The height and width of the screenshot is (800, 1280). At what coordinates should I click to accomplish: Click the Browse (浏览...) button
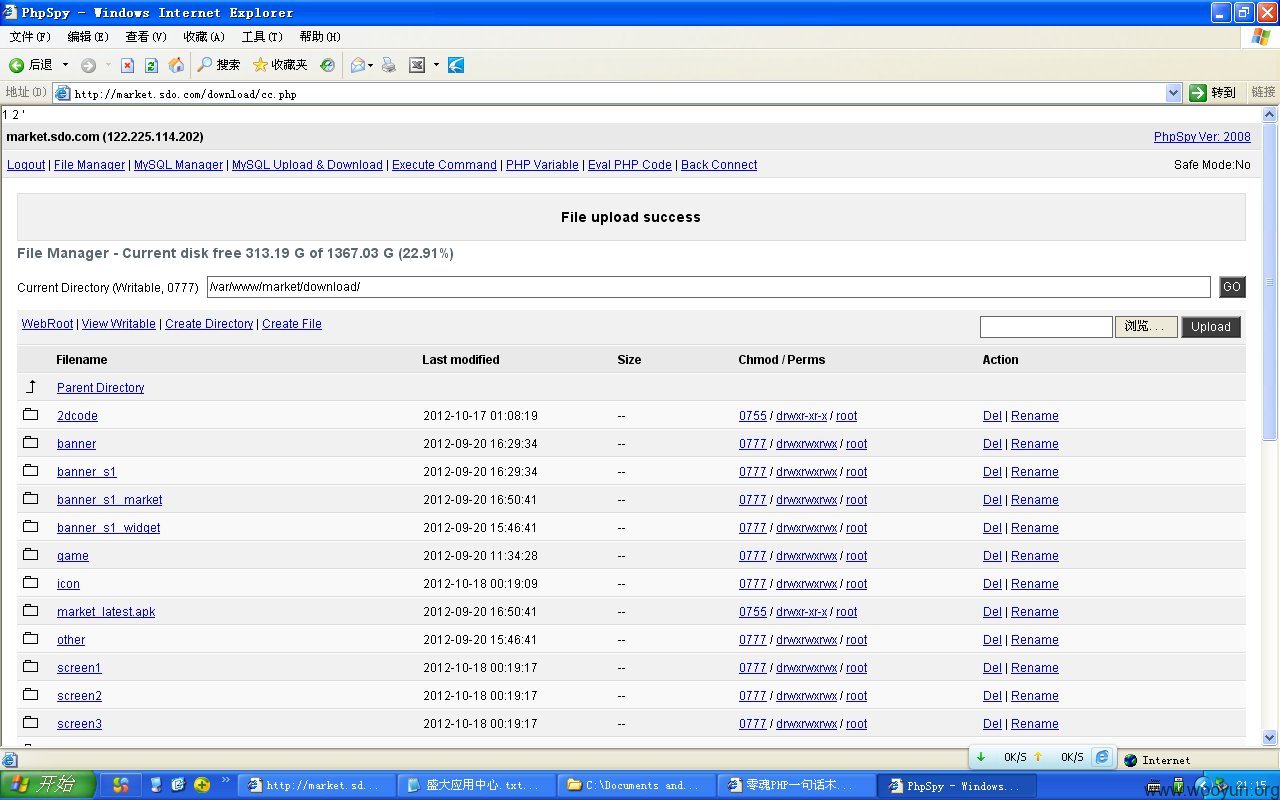1146,327
